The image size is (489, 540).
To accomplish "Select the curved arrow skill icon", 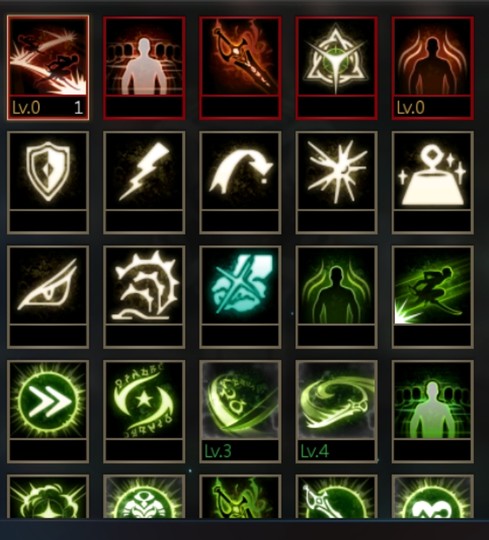I will click(x=240, y=183).
